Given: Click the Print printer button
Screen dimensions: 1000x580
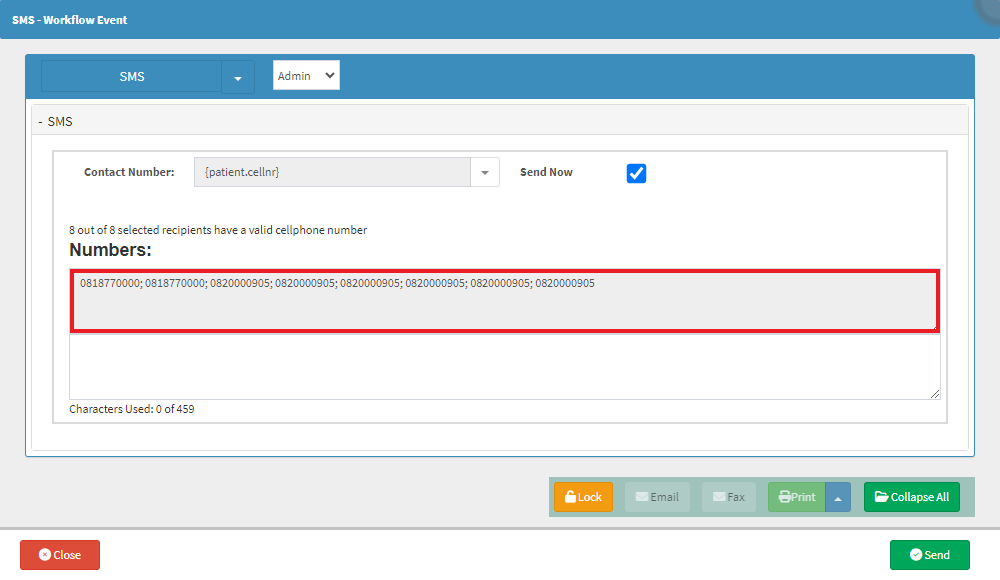Looking at the screenshot, I should coord(797,497).
